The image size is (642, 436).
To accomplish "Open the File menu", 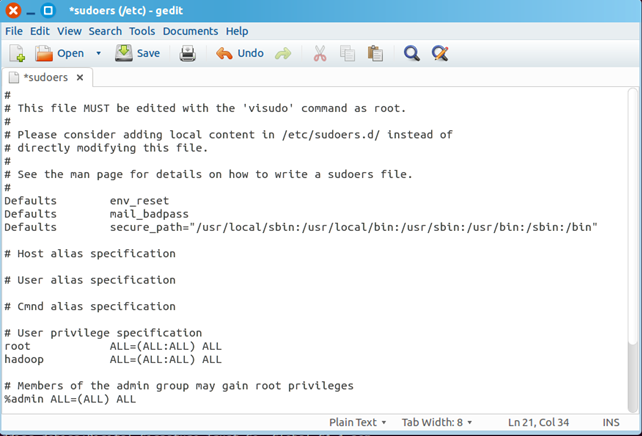I will [x=14, y=31].
